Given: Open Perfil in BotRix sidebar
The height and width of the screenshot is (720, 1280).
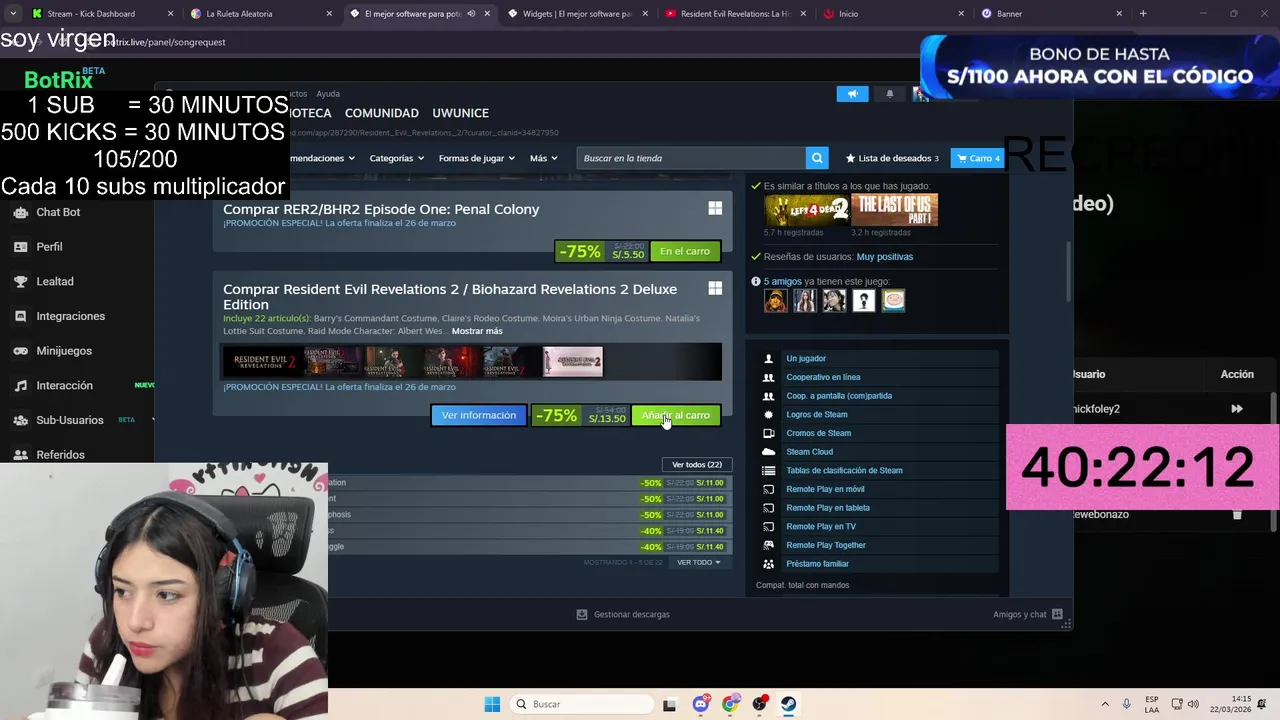Looking at the screenshot, I should (49, 247).
